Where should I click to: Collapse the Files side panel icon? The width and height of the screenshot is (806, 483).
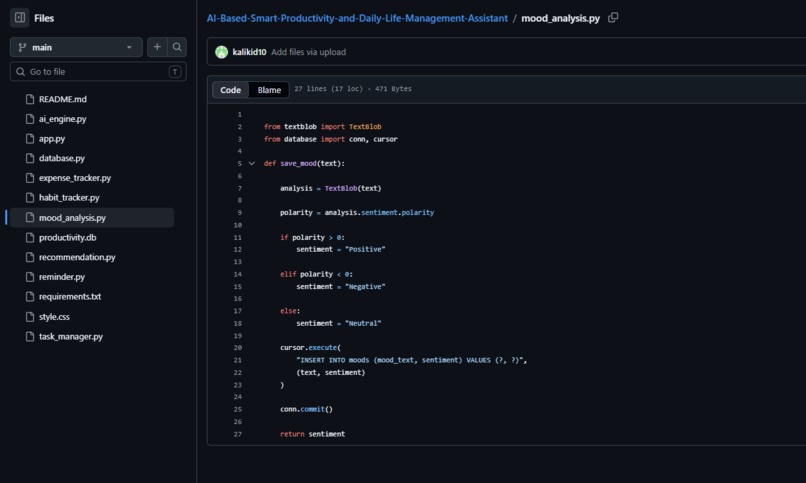[x=20, y=17]
